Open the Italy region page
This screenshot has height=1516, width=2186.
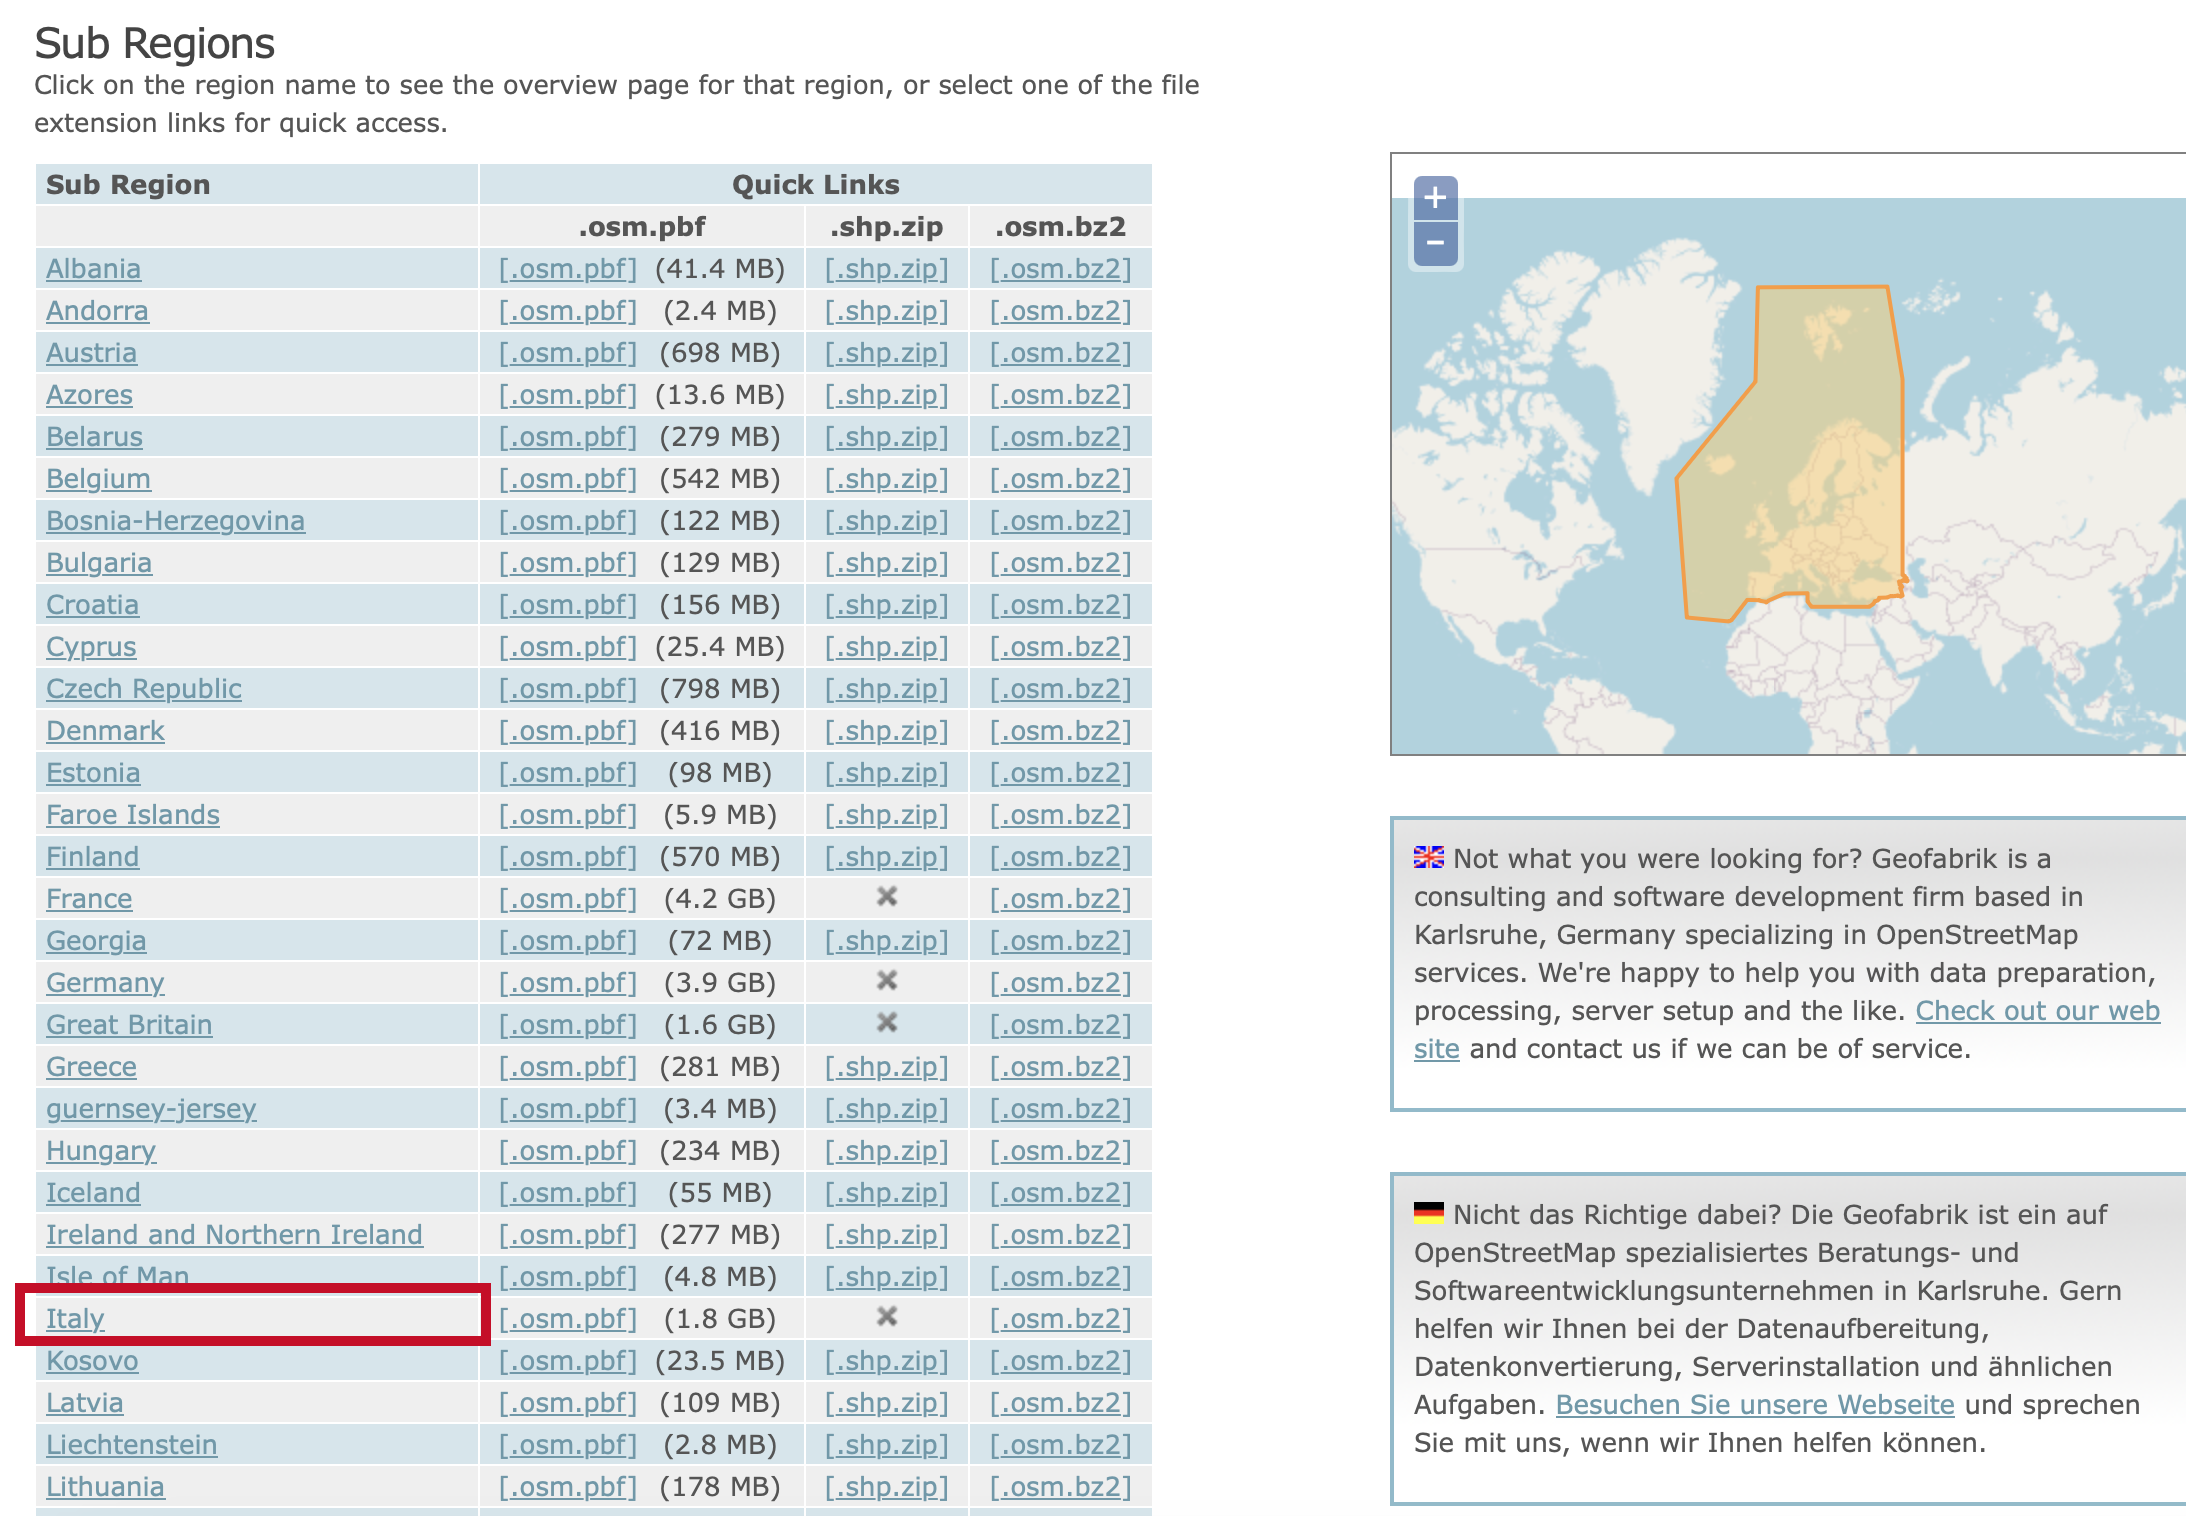[75, 1319]
